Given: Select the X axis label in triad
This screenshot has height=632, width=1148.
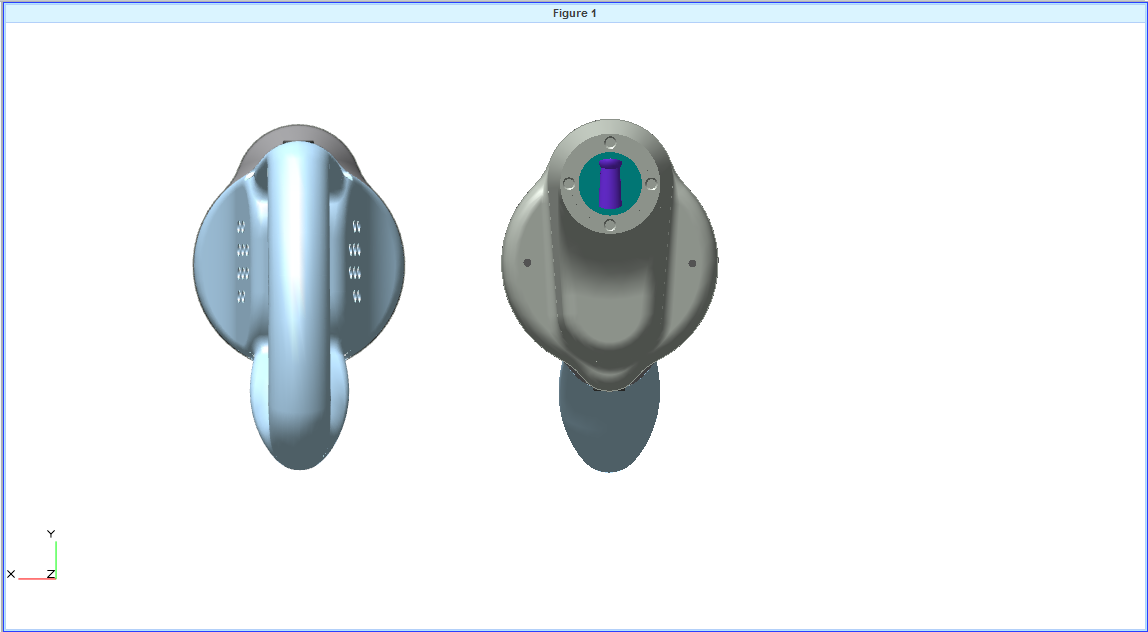Looking at the screenshot, I should coord(11,574).
